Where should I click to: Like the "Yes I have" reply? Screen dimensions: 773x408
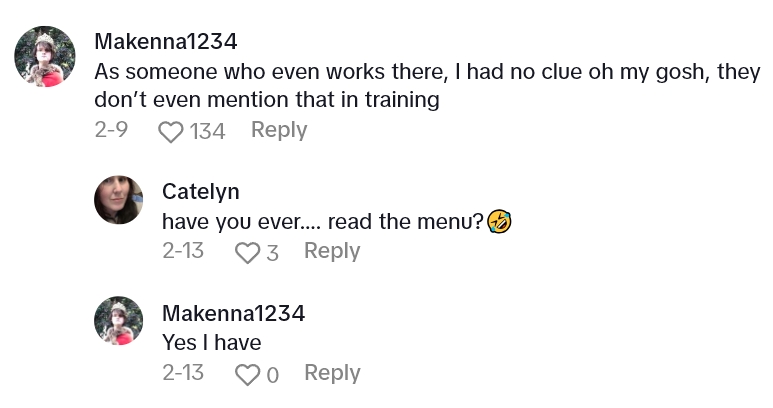tap(247, 374)
